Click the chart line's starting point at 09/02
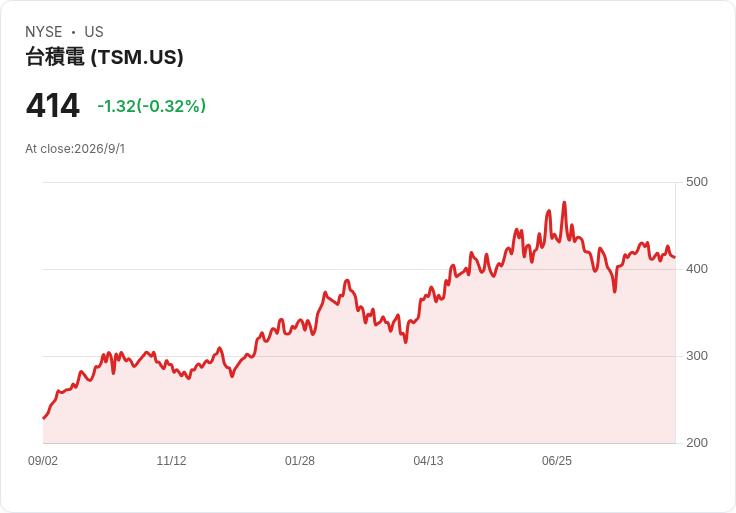 pos(44,418)
